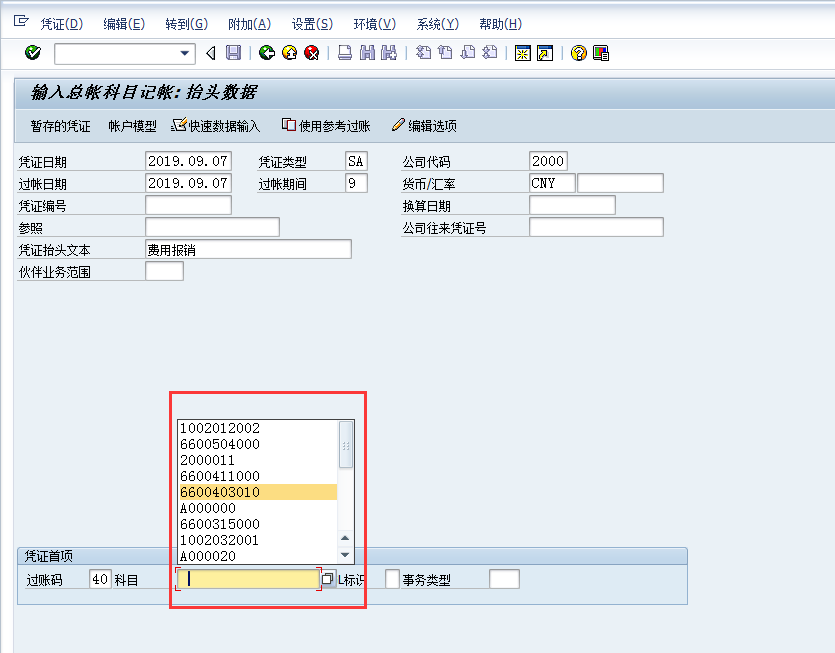Image resolution: width=835 pixels, height=653 pixels.
Task: Click the 使用参考过账 button
Action: pyautogui.click(x=326, y=126)
